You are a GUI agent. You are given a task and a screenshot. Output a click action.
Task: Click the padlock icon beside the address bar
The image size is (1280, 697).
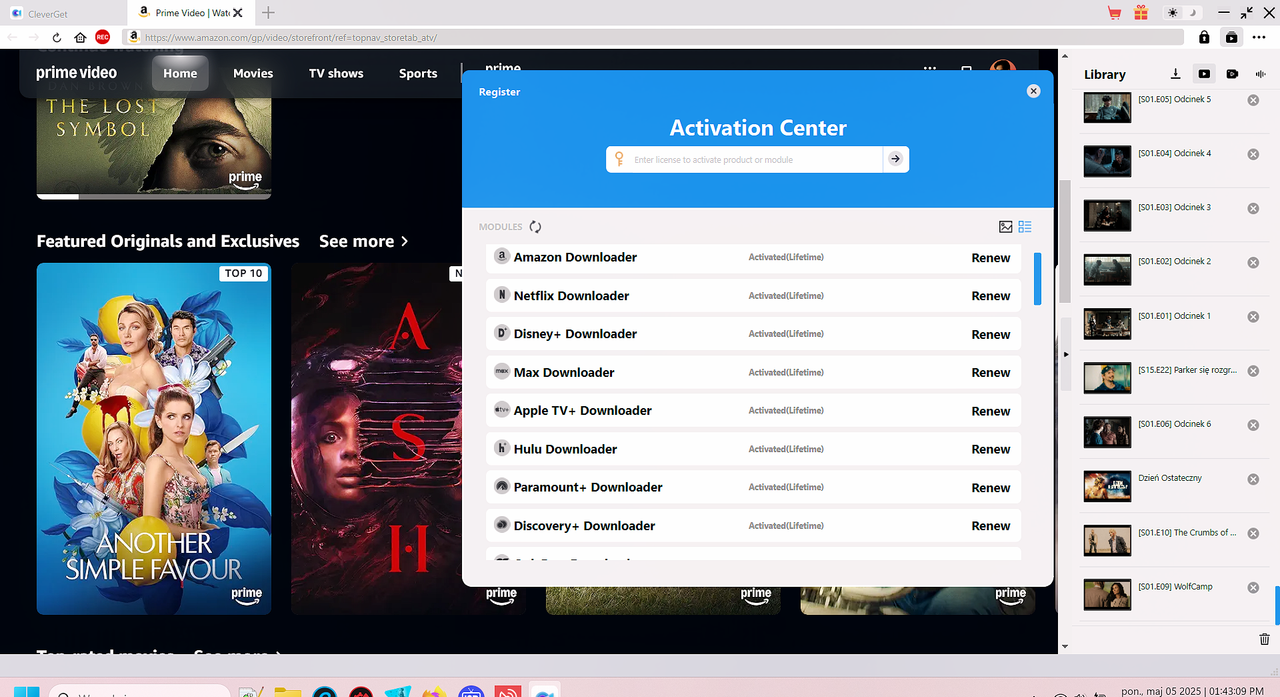coord(1204,37)
